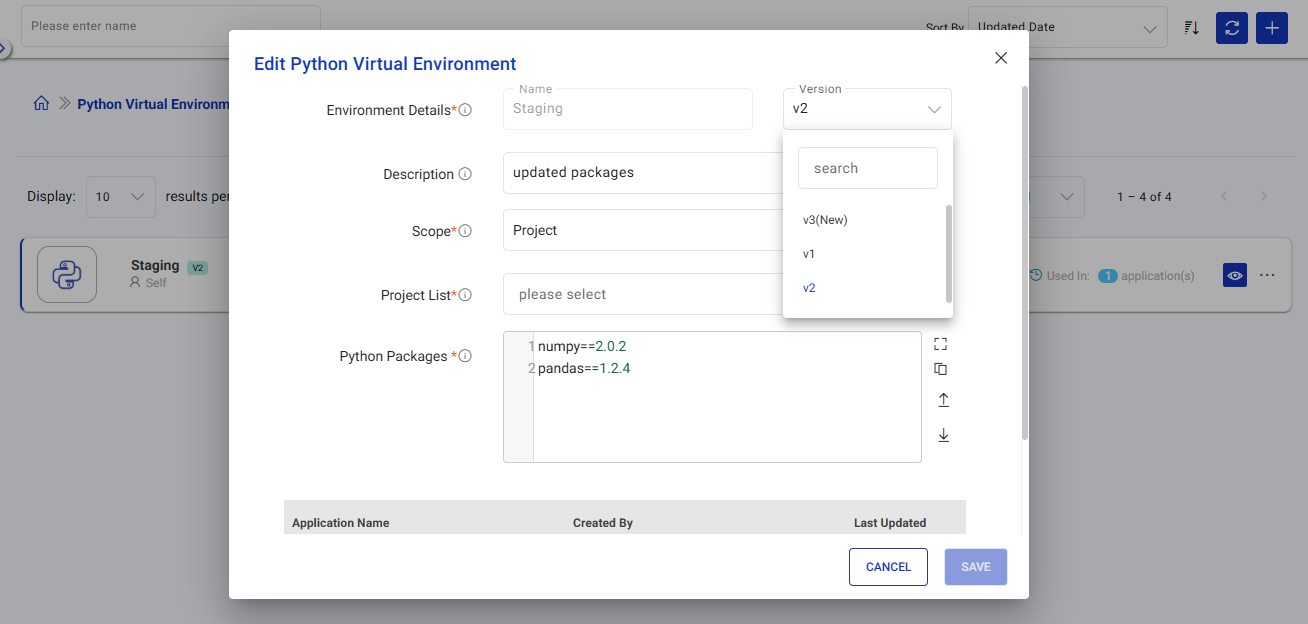
Task: Click the version list scrollbar
Action: pos(948,254)
